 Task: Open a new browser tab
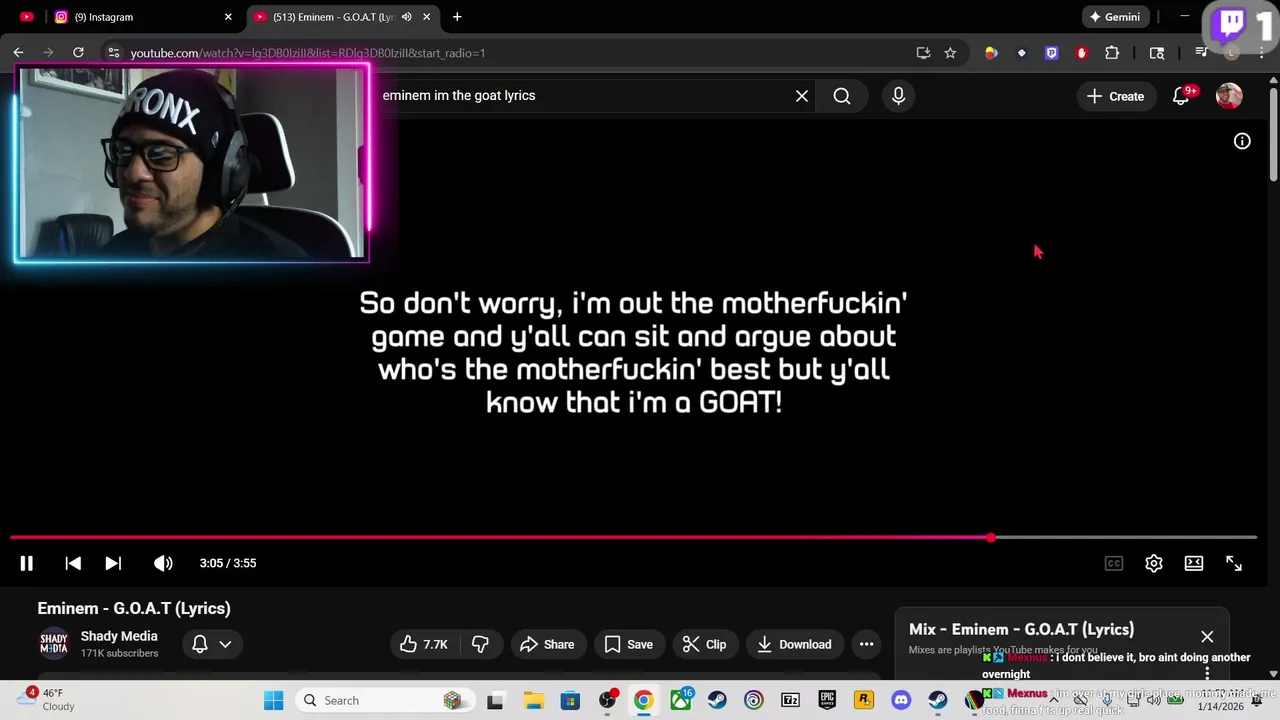click(457, 17)
